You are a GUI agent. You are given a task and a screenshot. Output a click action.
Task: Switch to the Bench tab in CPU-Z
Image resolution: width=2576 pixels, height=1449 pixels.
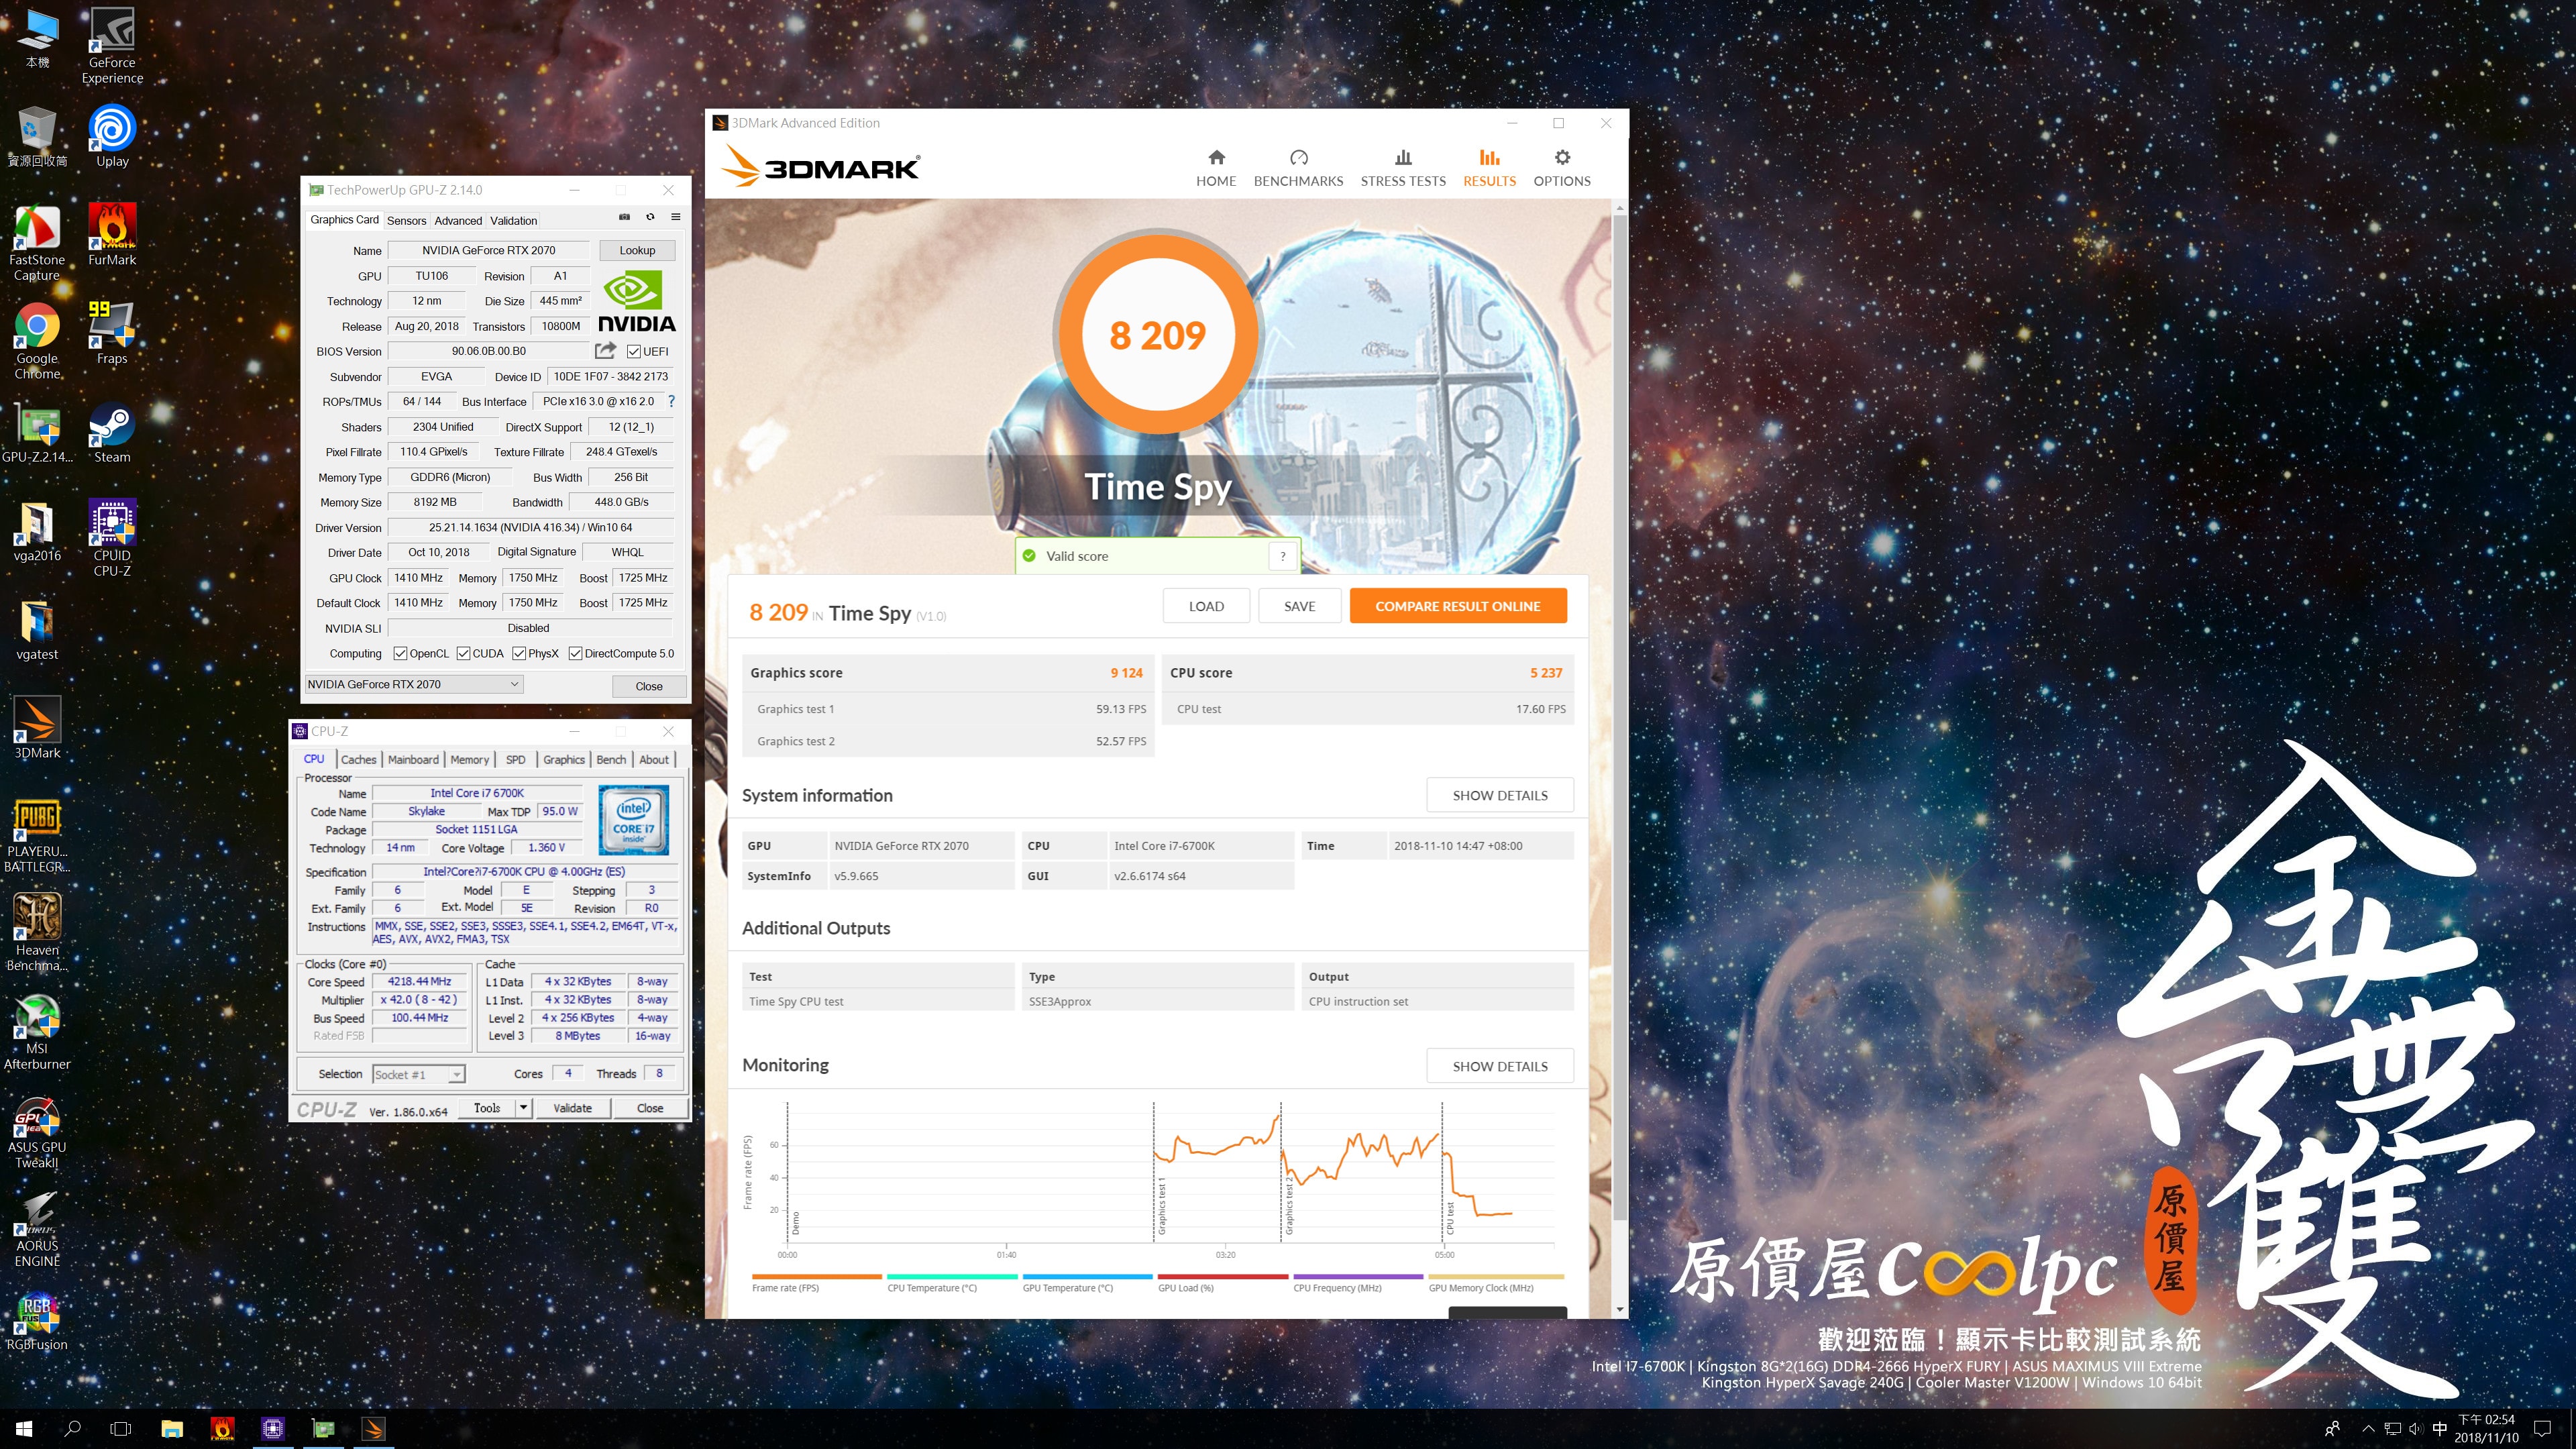click(x=610, y=759)
